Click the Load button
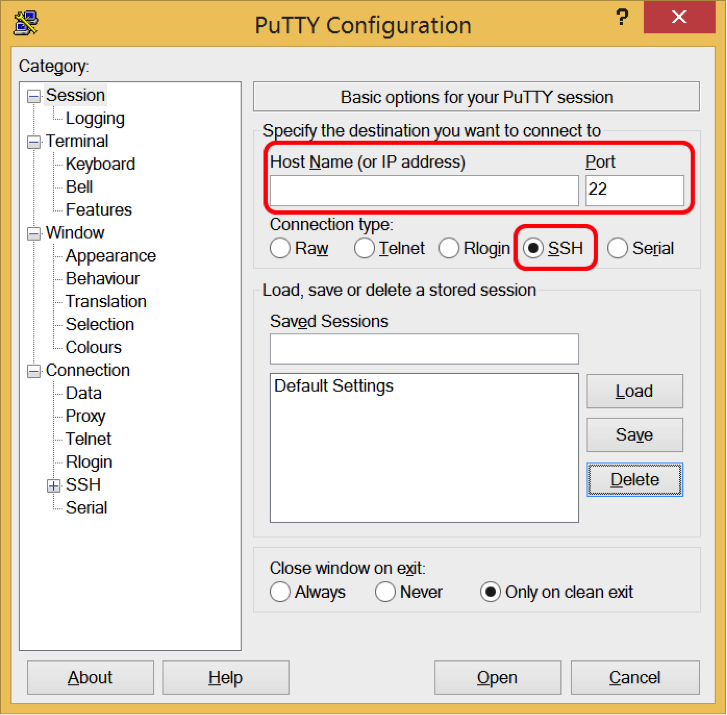Viewport: 727px width, 715px height. (634, 391)
